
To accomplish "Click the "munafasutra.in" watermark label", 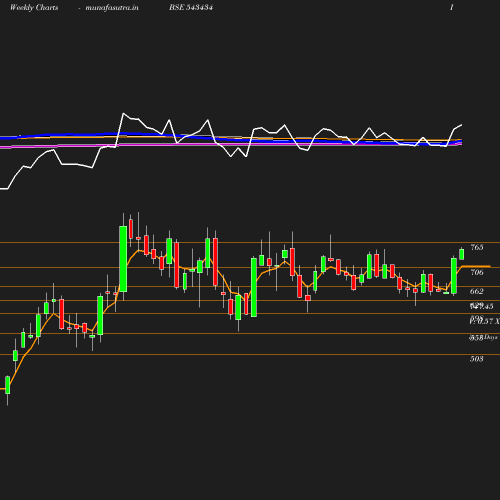I will point(112,7).
